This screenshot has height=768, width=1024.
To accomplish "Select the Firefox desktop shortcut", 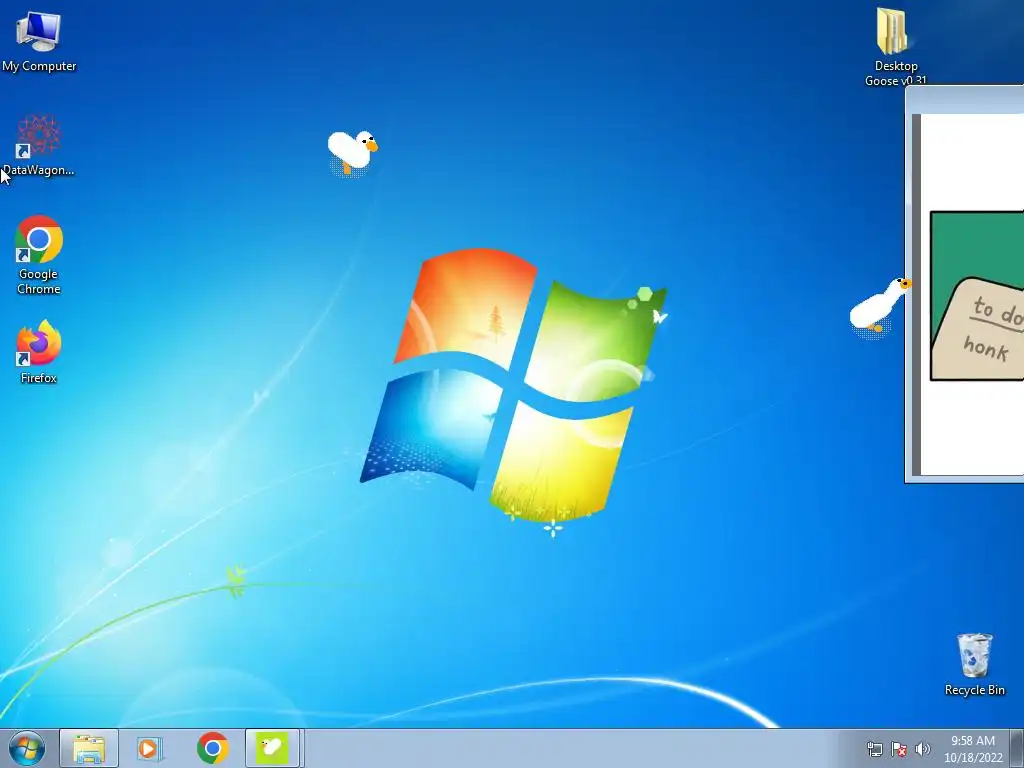I will click(x=39, y=351).
